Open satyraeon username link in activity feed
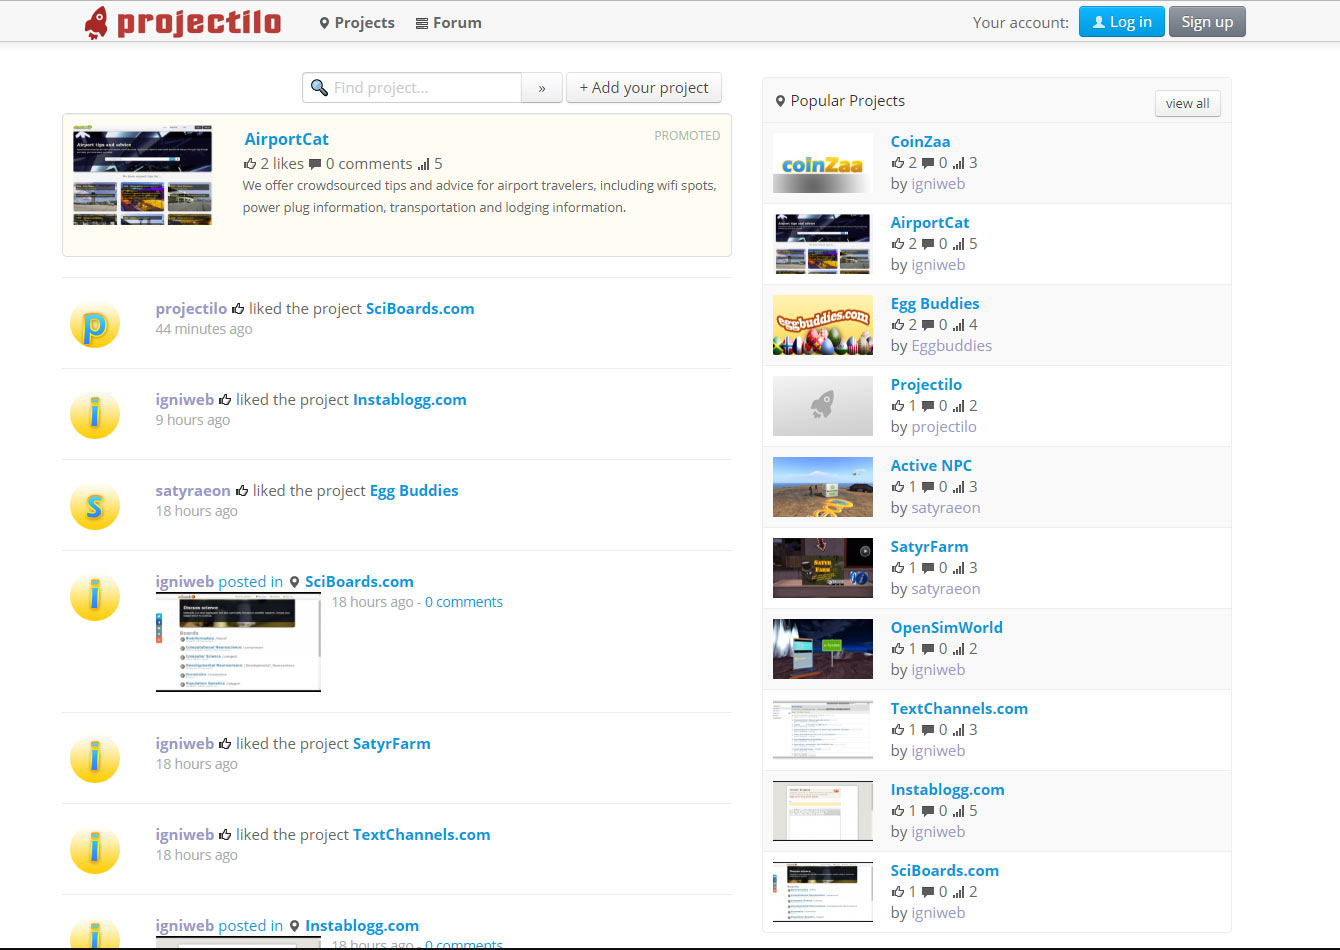Image resolution: width=1340 pixels, height=950 pixels. pyautogui.click(x=193, y=491)
